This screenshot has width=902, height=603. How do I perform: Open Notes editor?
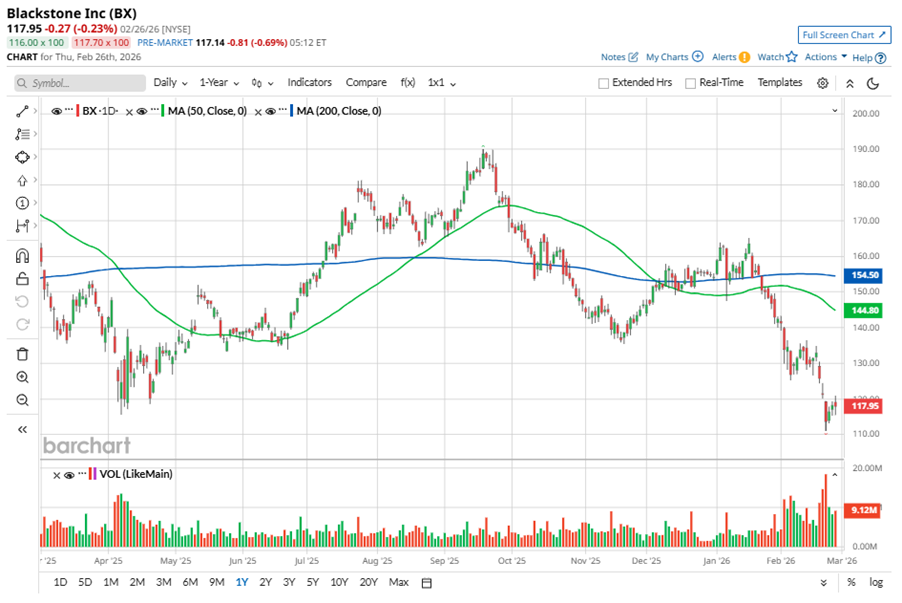coord(619,57)
